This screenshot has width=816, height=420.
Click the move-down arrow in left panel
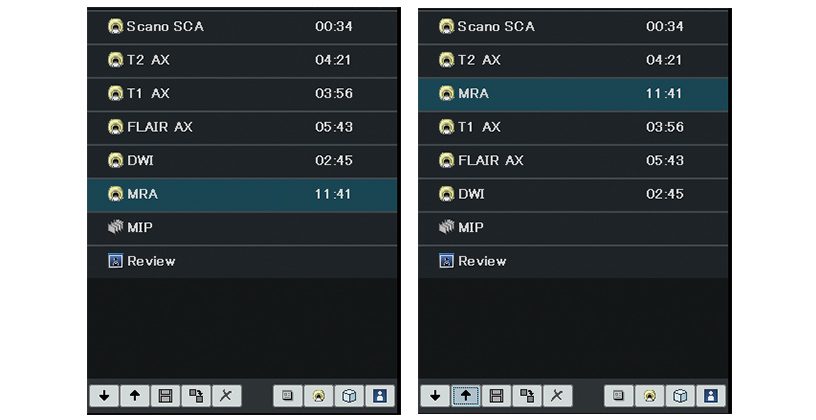(105, 396)
